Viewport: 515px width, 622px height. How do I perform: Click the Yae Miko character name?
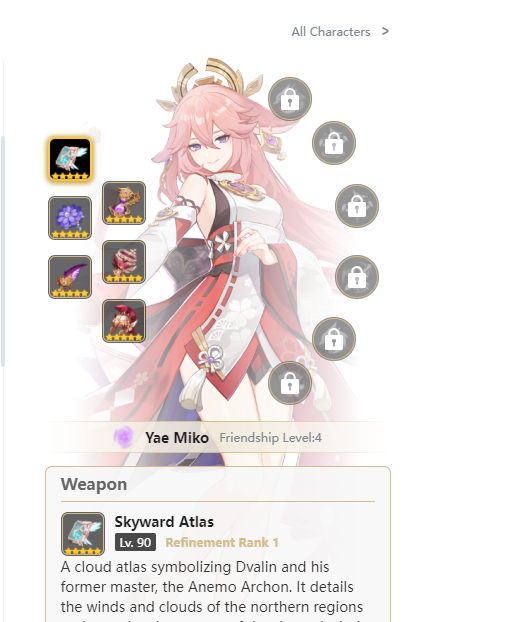pyautogui.click(x=177, y=438)
